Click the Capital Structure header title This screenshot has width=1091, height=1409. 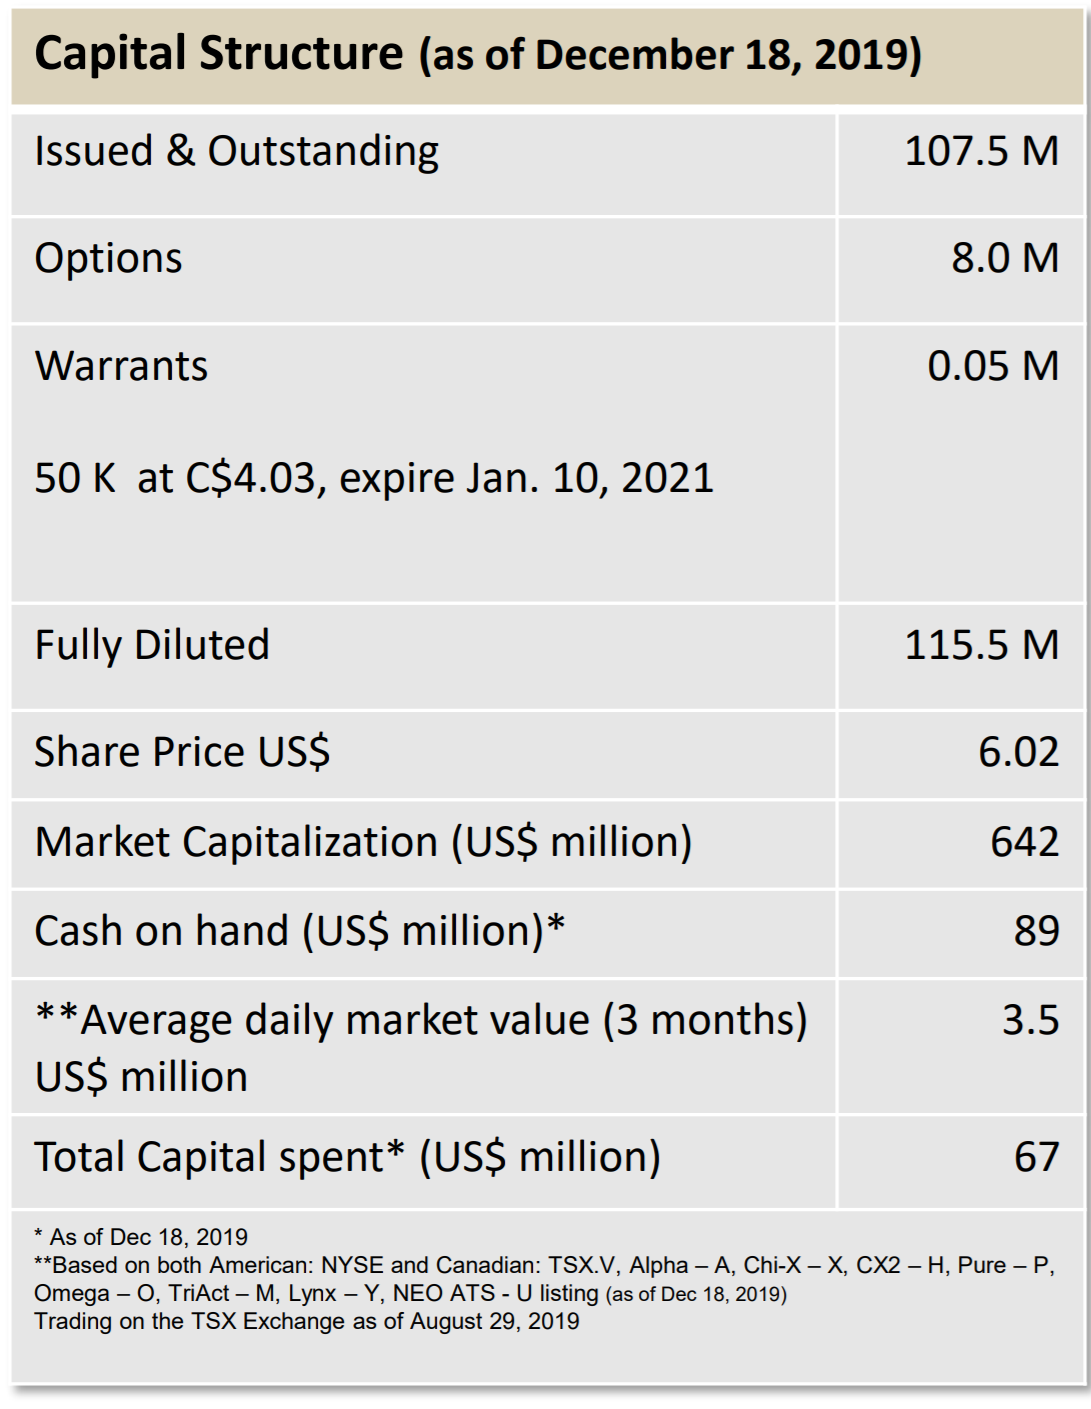pos(477,55)
